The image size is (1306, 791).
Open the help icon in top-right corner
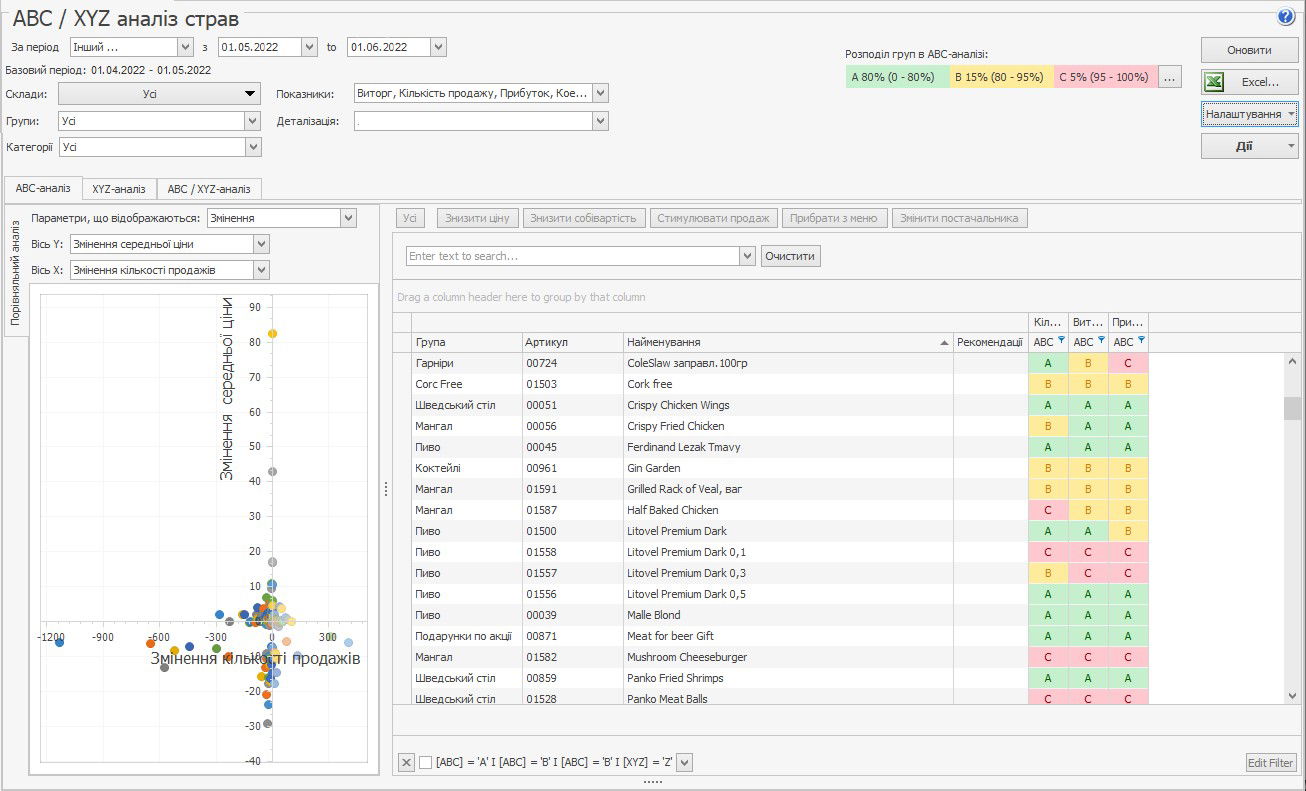click(x=1285, y=16)
